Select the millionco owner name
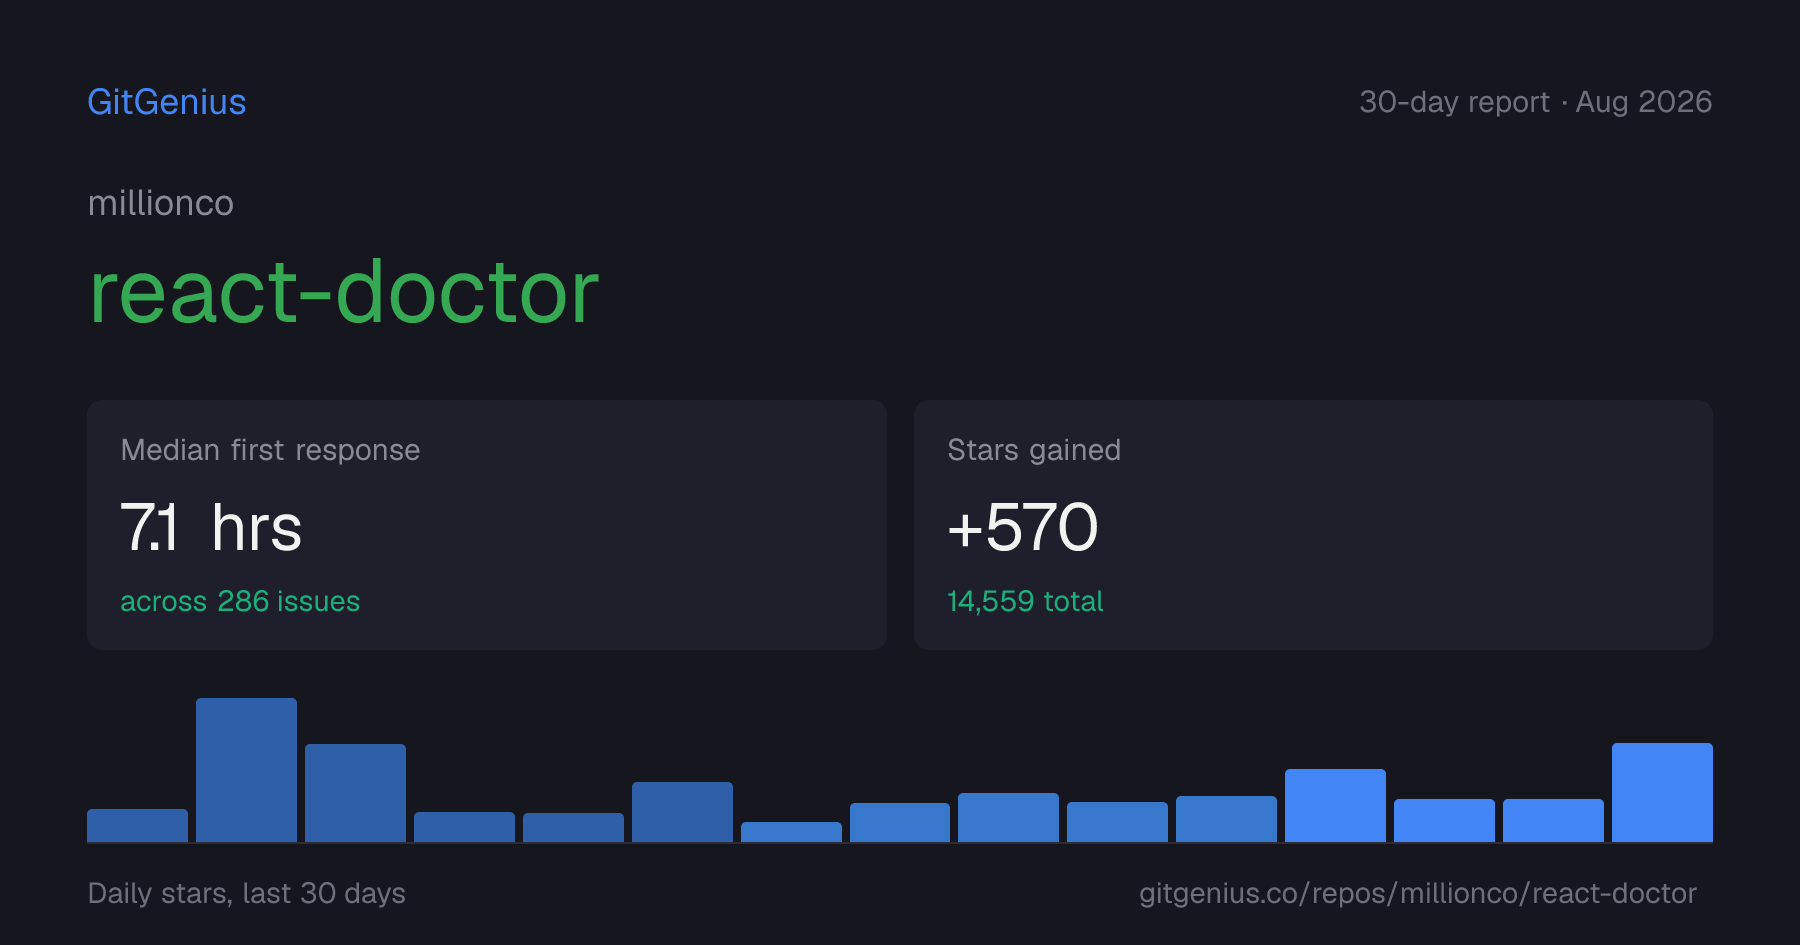1800x945 pixels. point(161,203)
